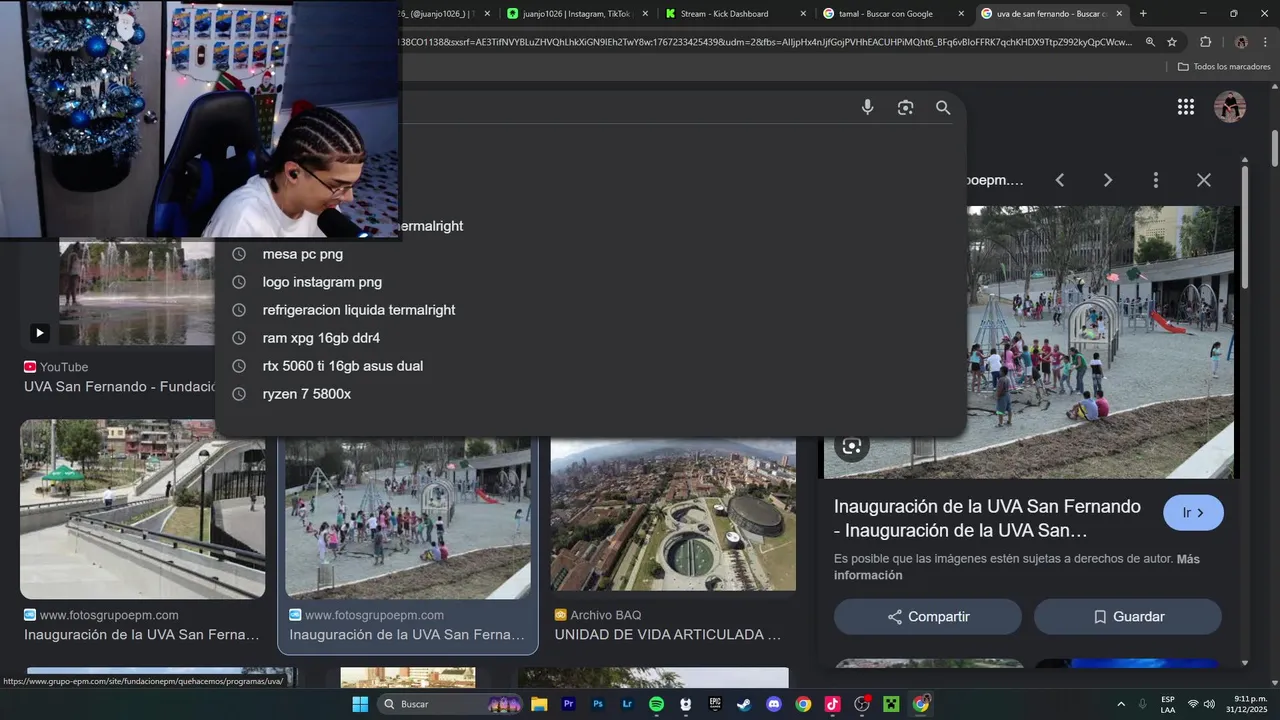Open volume control in system tray
The width and height of the screenshot is (1280, 720).
[1209, 704]
